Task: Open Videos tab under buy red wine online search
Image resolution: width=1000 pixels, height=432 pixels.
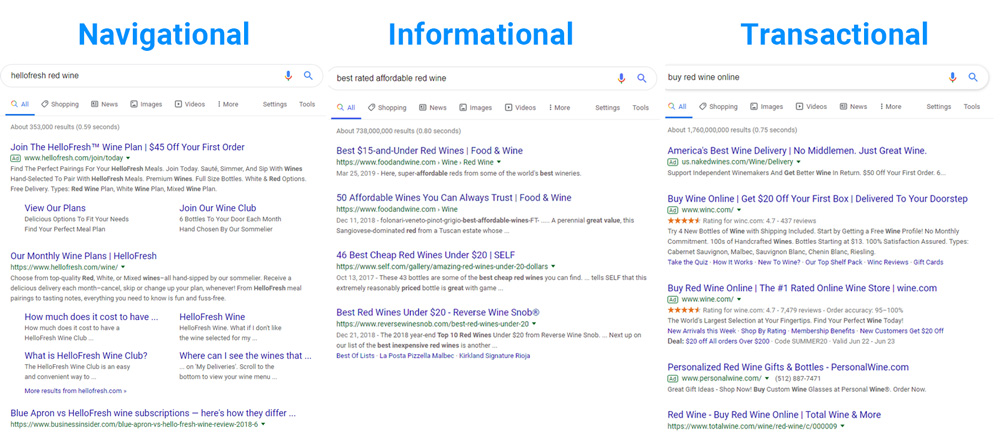Action: pyautogui.click(x=811, y=107)
